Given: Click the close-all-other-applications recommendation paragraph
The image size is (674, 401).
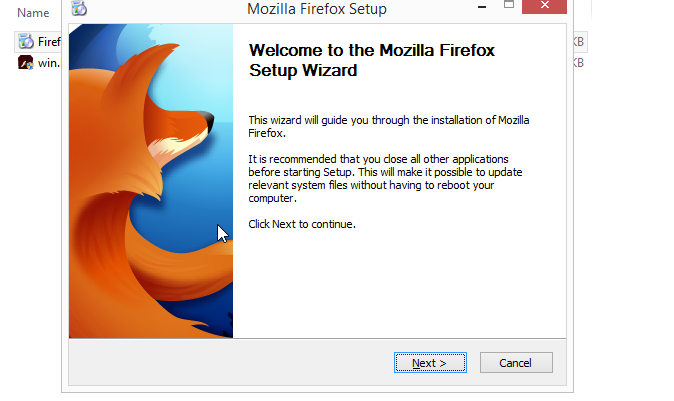Looking at the screenshot, I should [x=385, y=178].
